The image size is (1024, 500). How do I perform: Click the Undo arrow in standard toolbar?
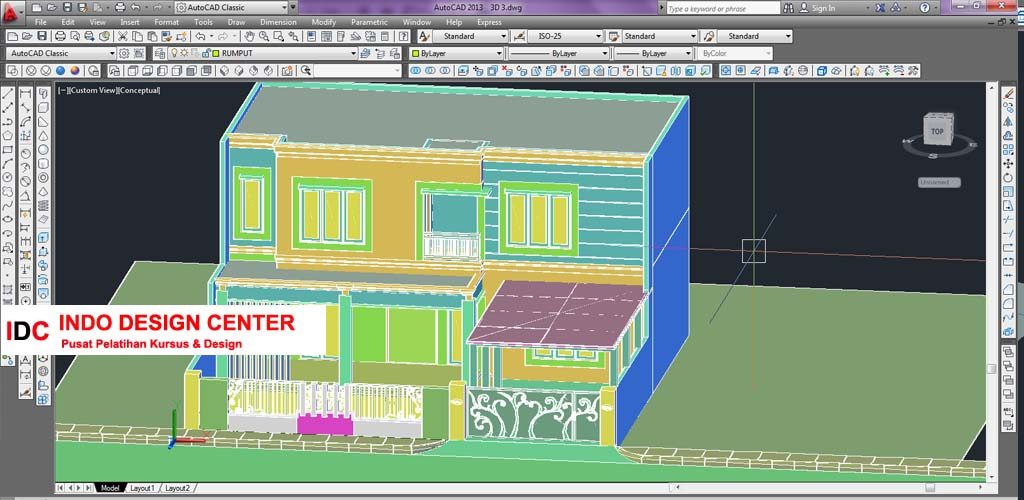click(200, 37)
